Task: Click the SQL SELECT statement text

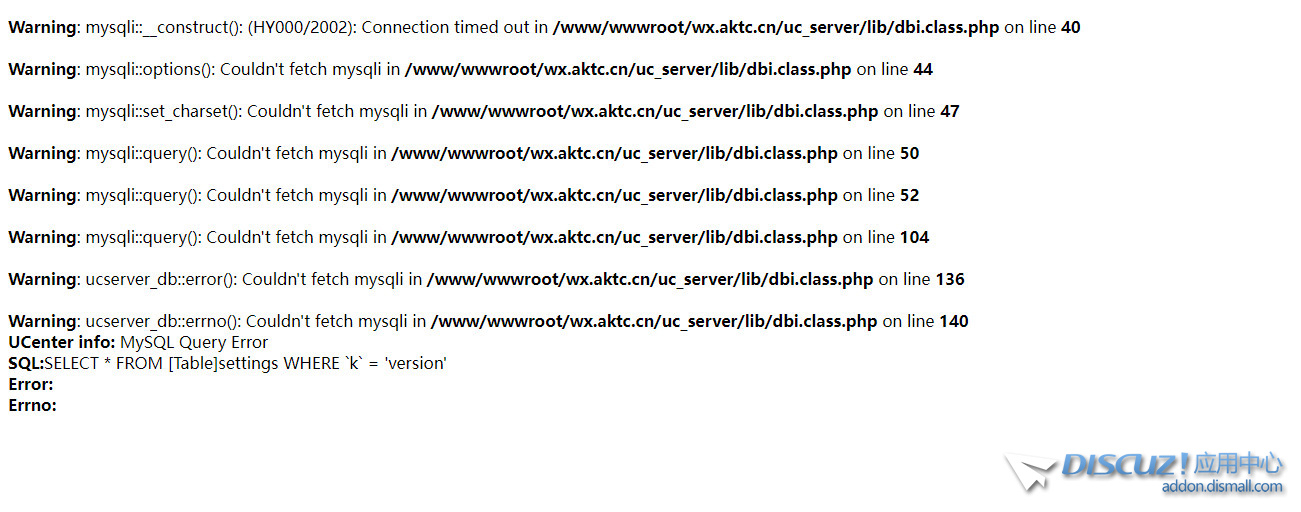Action: [245, 364]
